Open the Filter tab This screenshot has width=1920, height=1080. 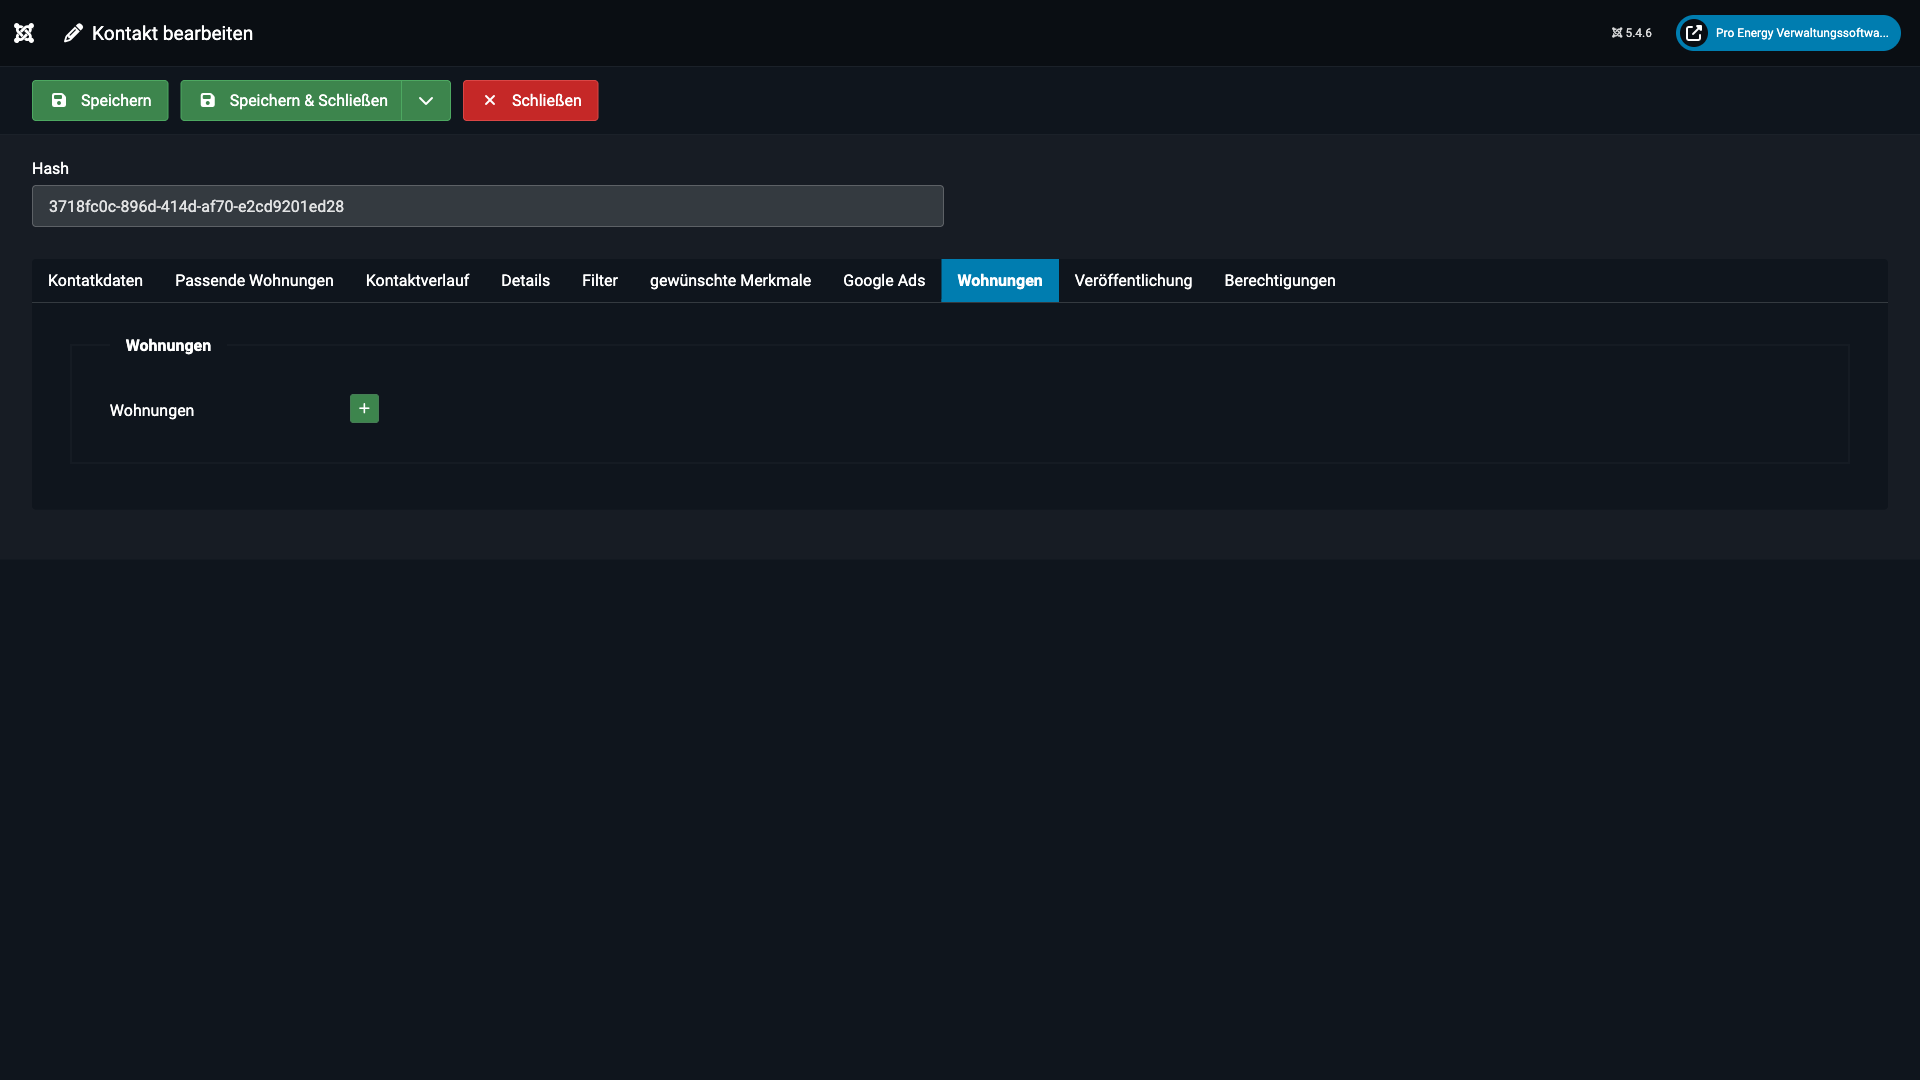pyautogui.click(x=600, y=280)
